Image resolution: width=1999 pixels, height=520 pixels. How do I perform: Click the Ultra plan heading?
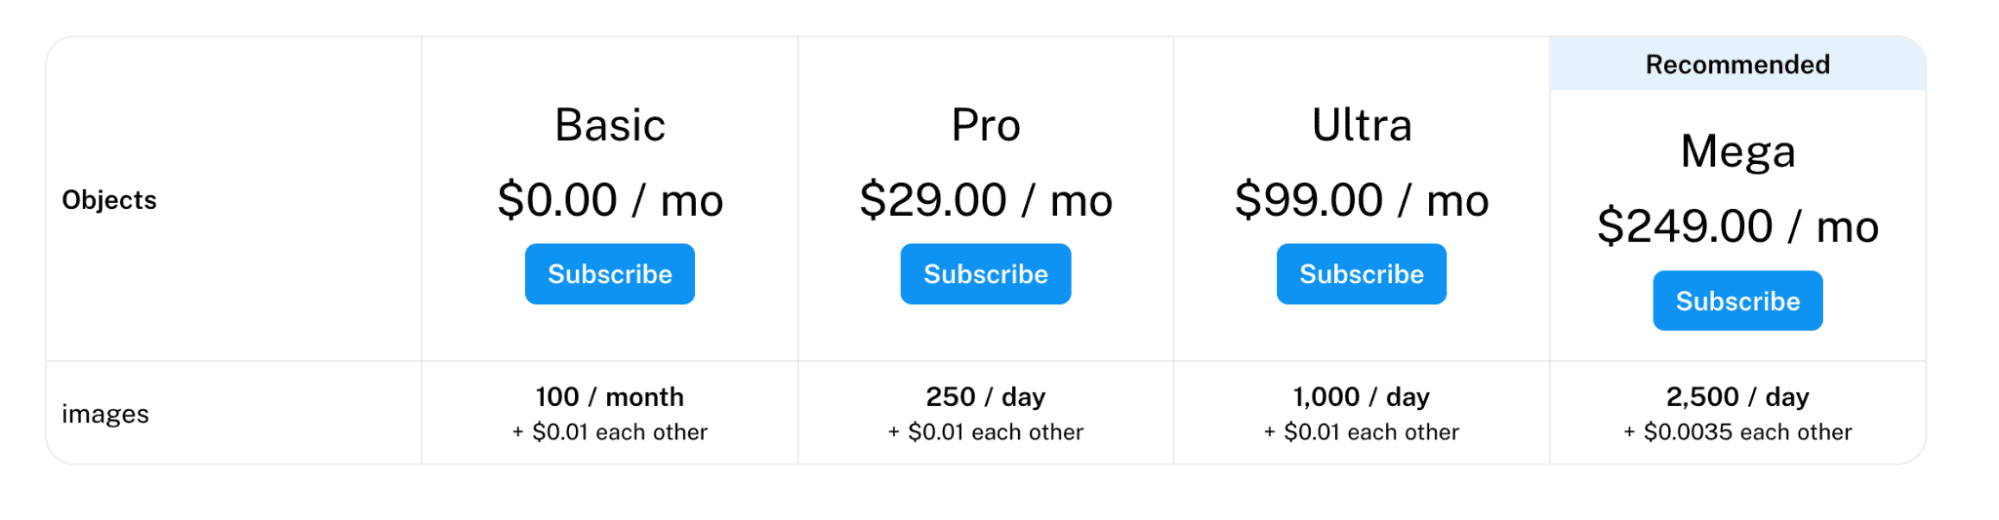pos(1362,125)
